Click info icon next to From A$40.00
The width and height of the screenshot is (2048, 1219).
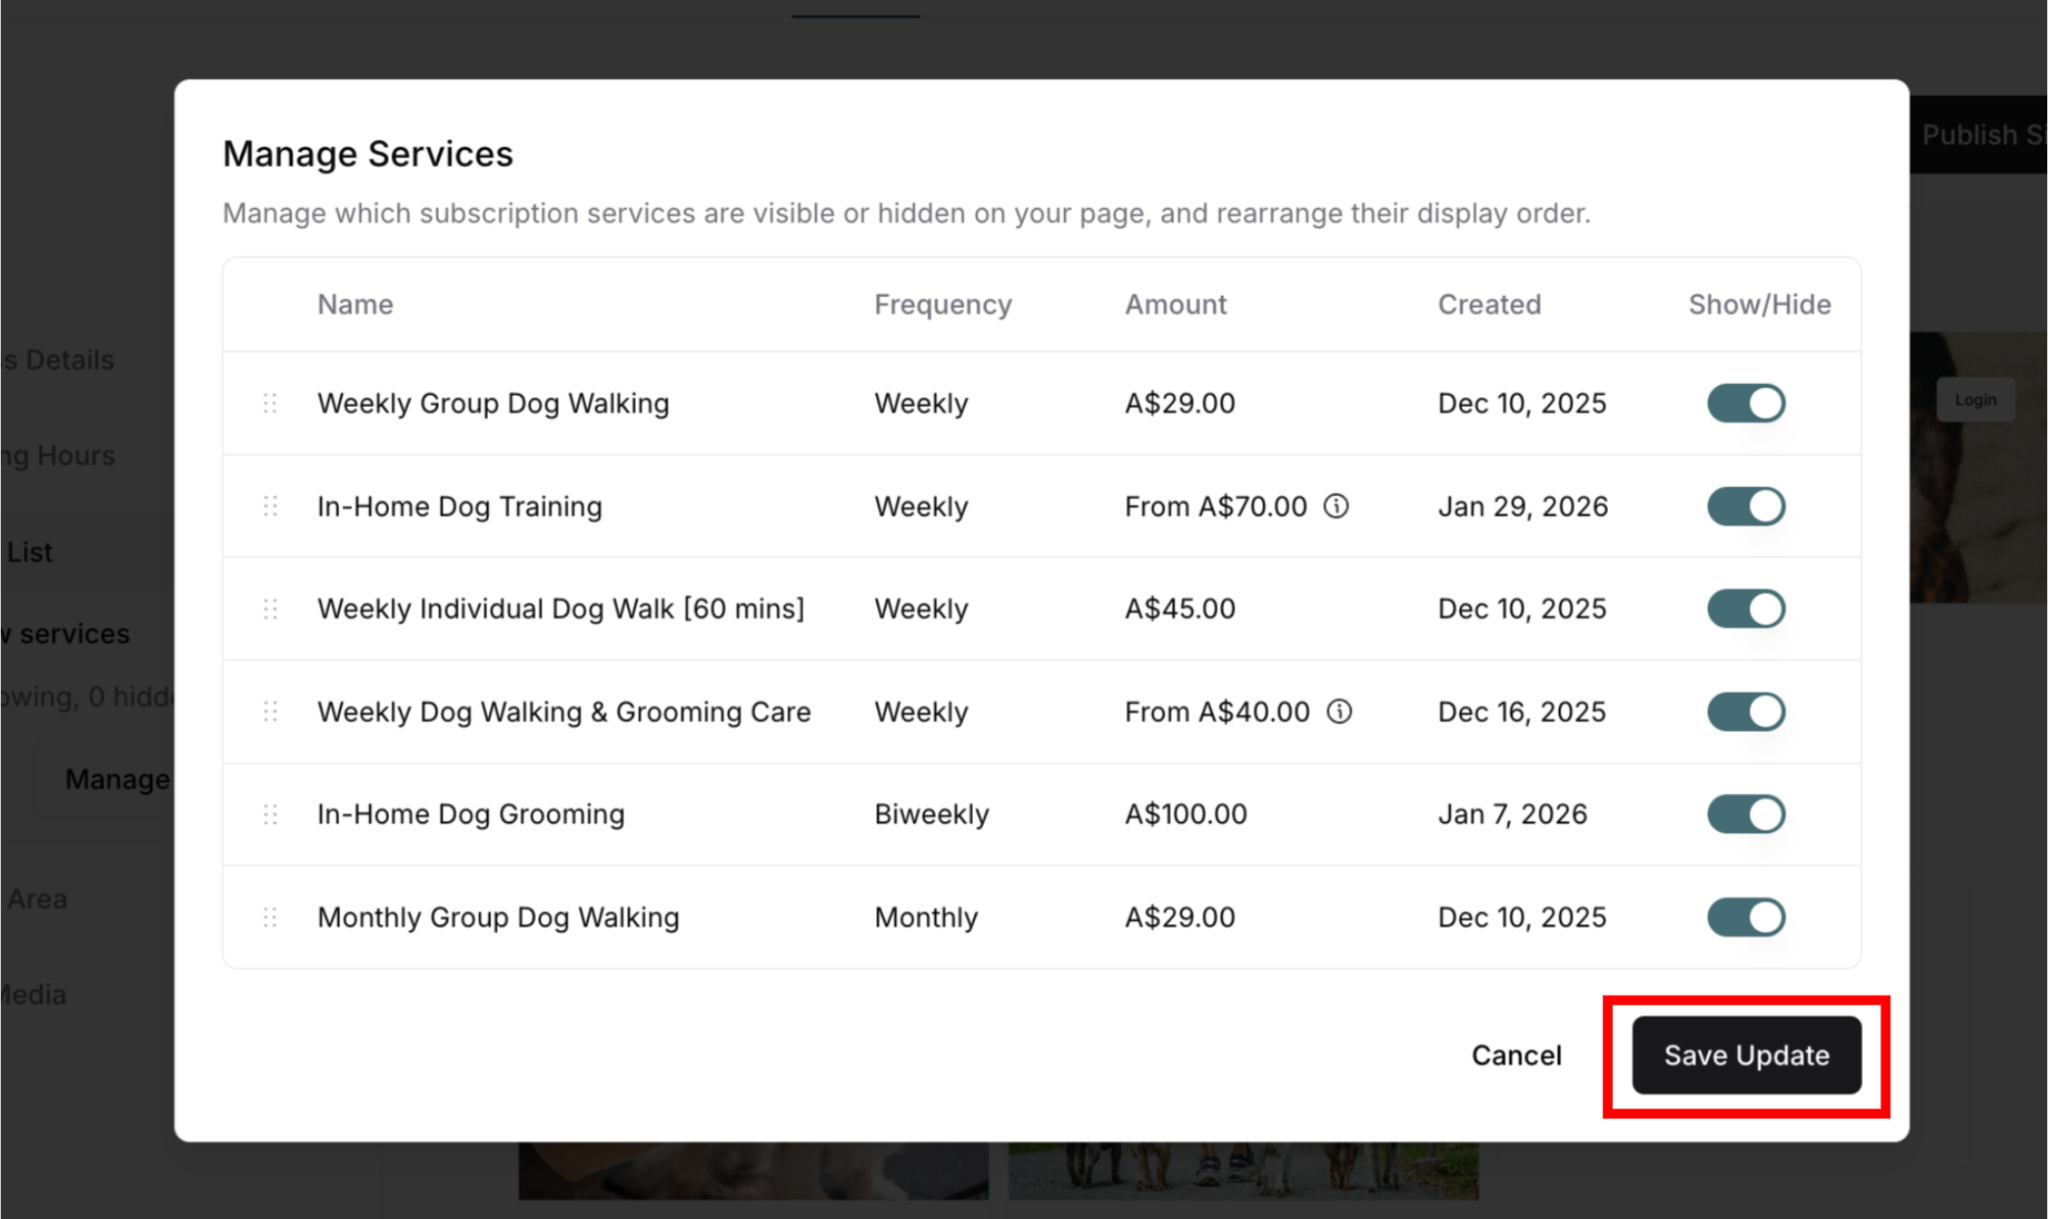click(1339, 712)
